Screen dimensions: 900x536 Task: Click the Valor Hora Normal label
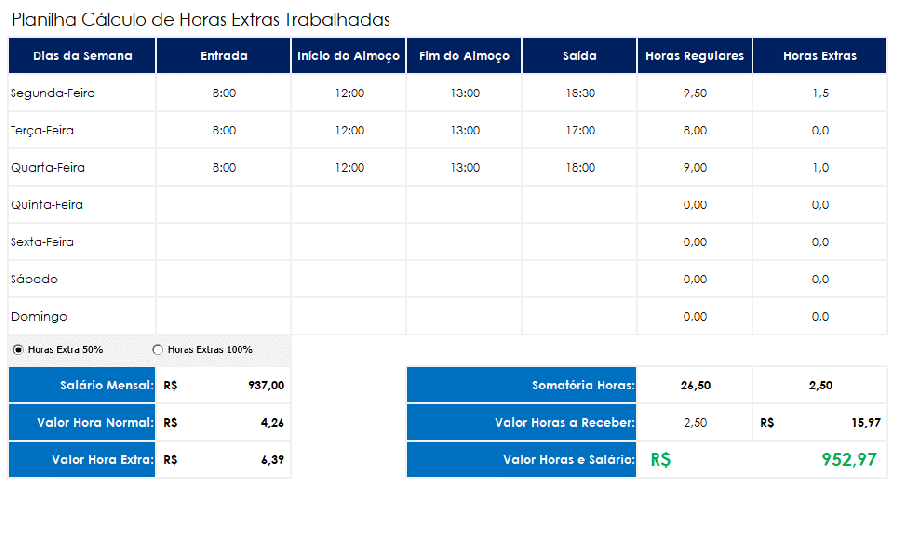point(82,422)
